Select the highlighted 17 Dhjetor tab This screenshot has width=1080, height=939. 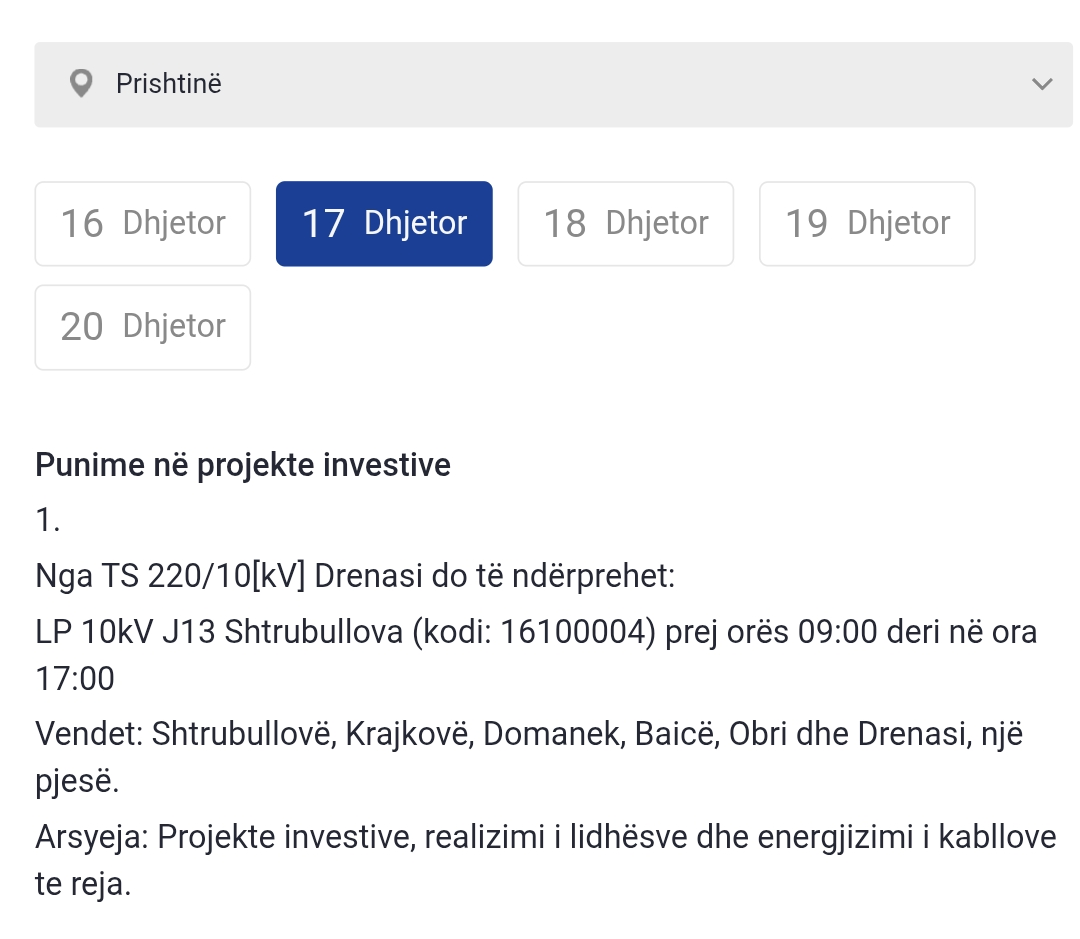click(384, 224)
